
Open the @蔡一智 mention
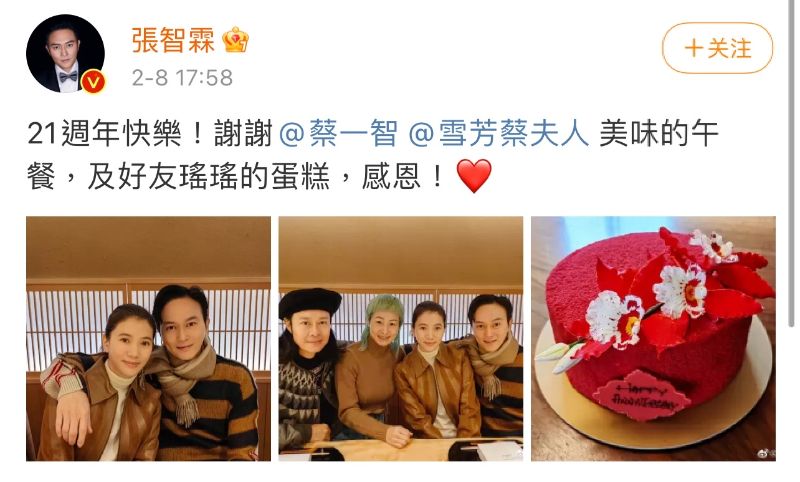tap(339, 134)
